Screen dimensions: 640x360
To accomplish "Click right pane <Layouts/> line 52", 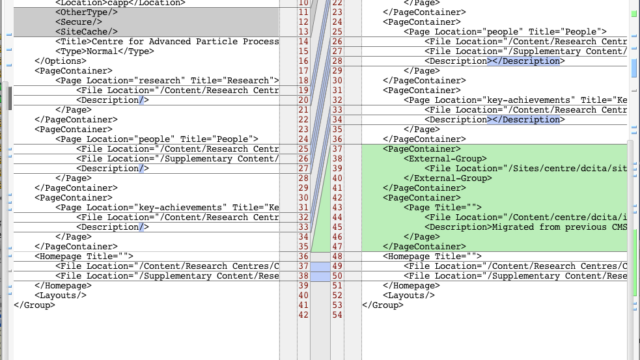I will [409, 295].
